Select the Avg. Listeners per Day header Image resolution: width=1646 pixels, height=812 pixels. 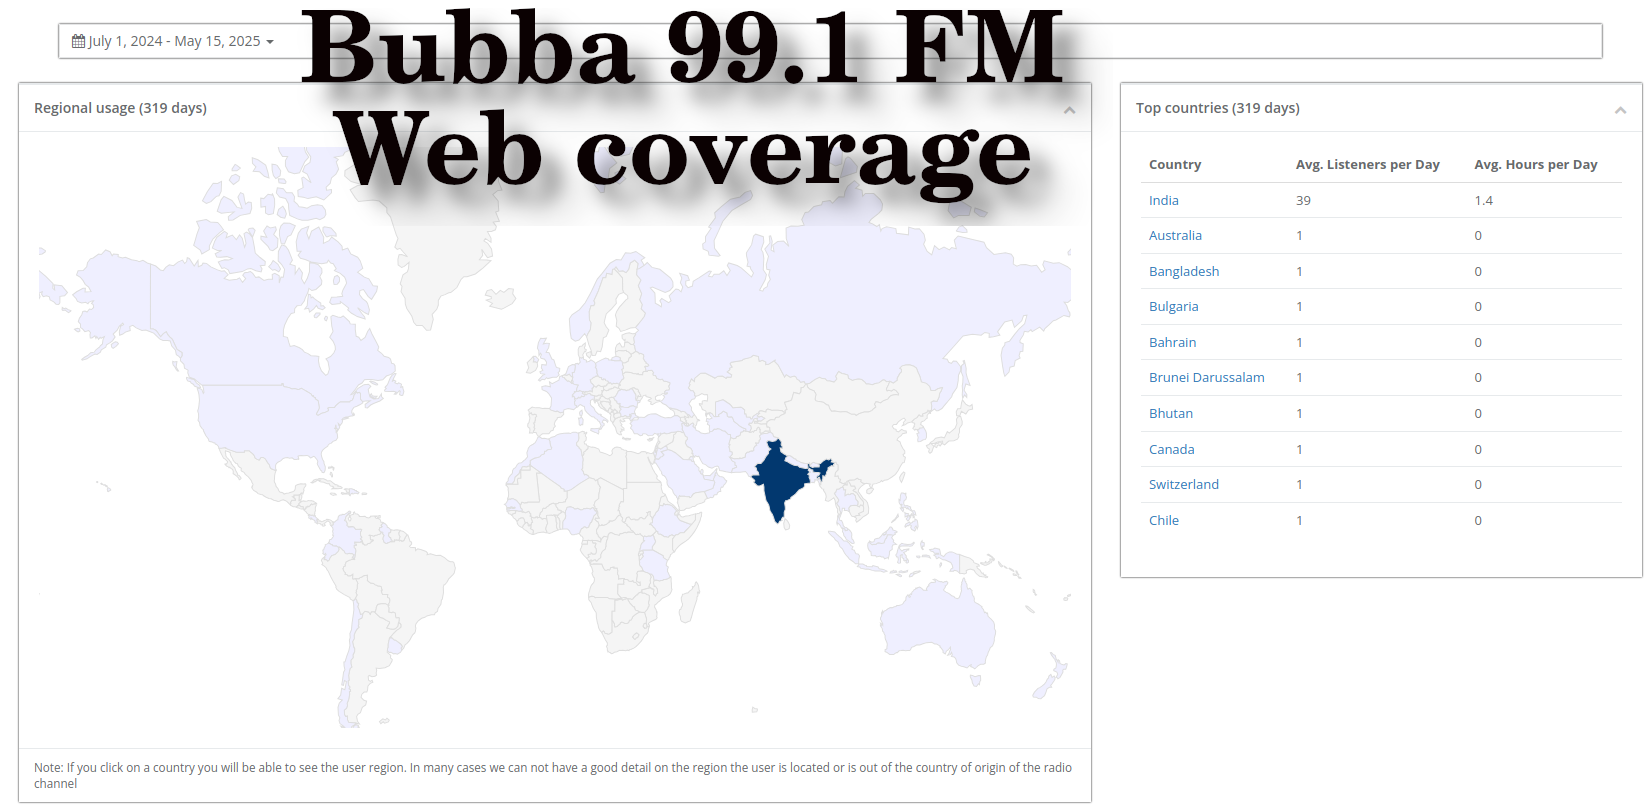pyautogui.click(x=1367, y=165)
